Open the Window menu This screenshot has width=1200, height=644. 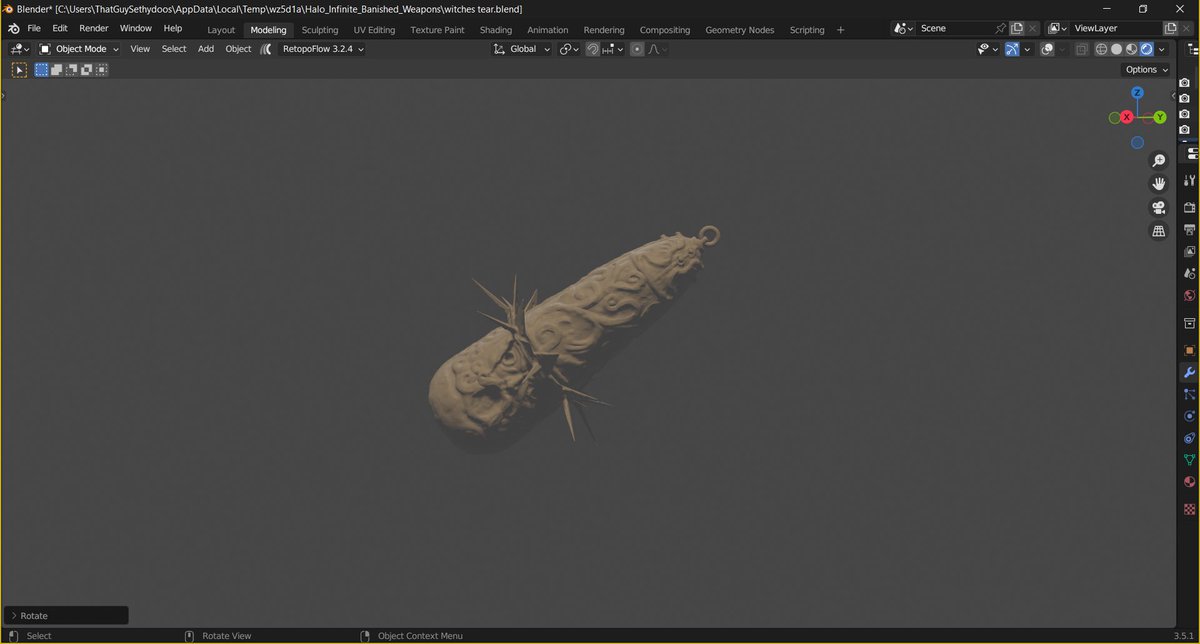click(x=135, y=29)
